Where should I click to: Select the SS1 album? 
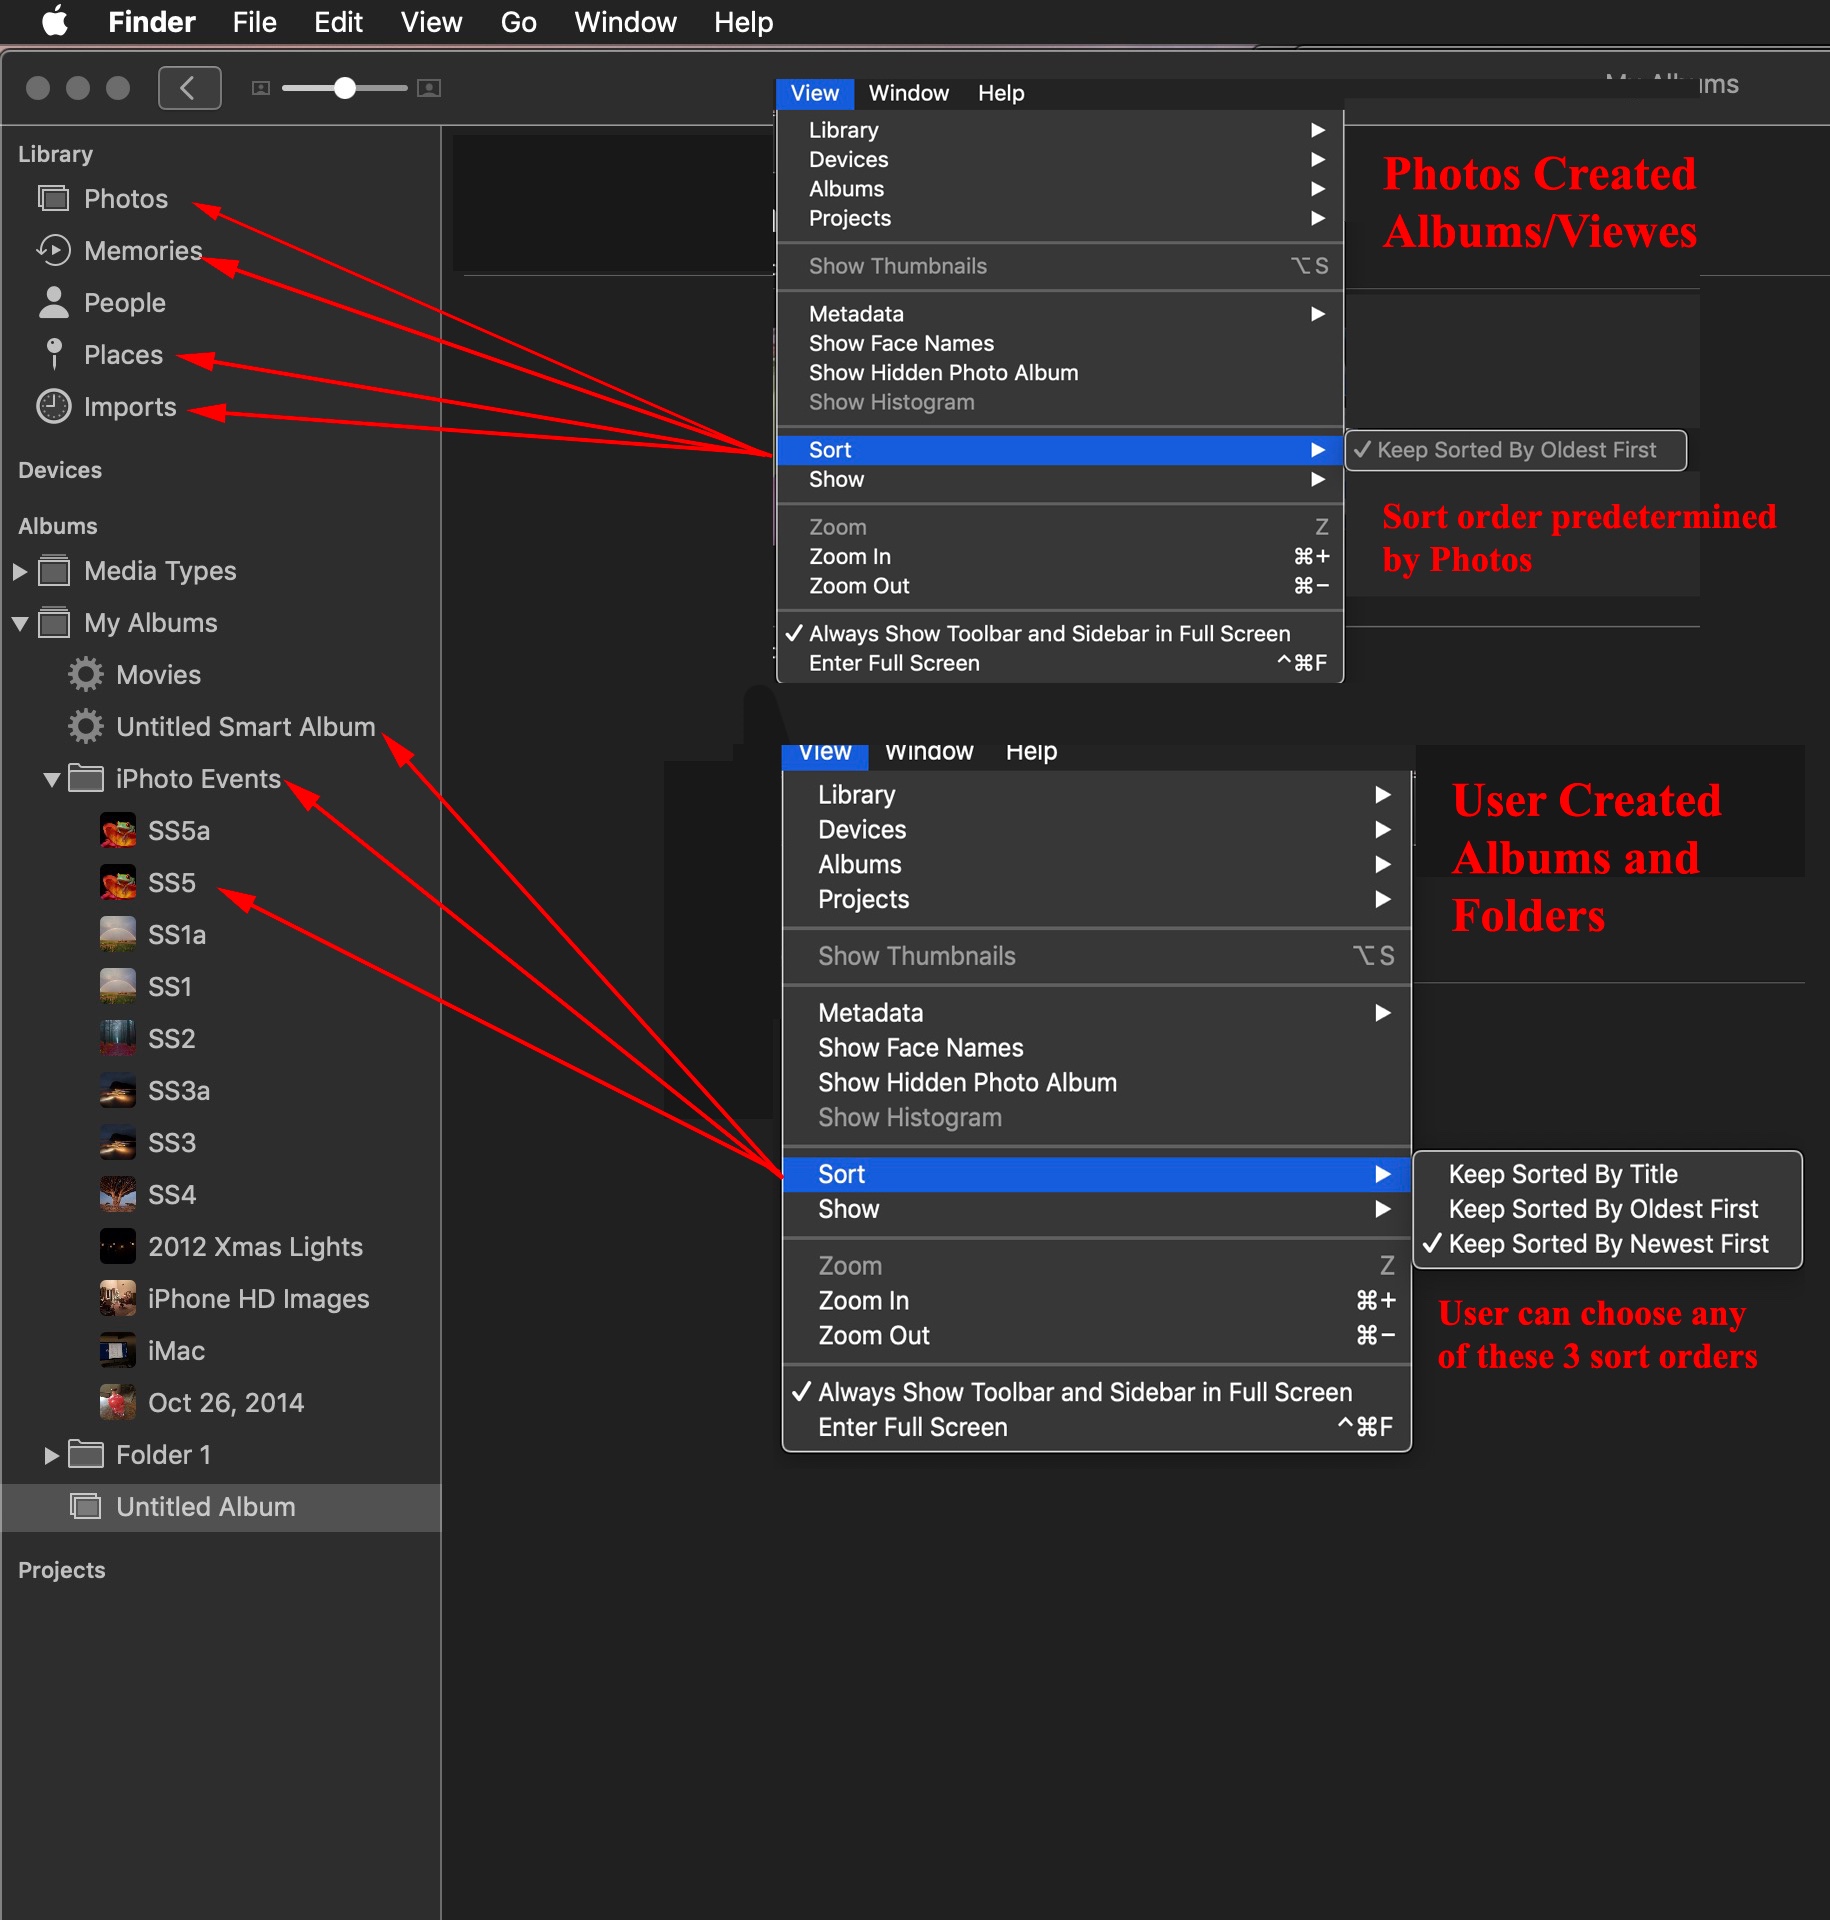point(170,987)
